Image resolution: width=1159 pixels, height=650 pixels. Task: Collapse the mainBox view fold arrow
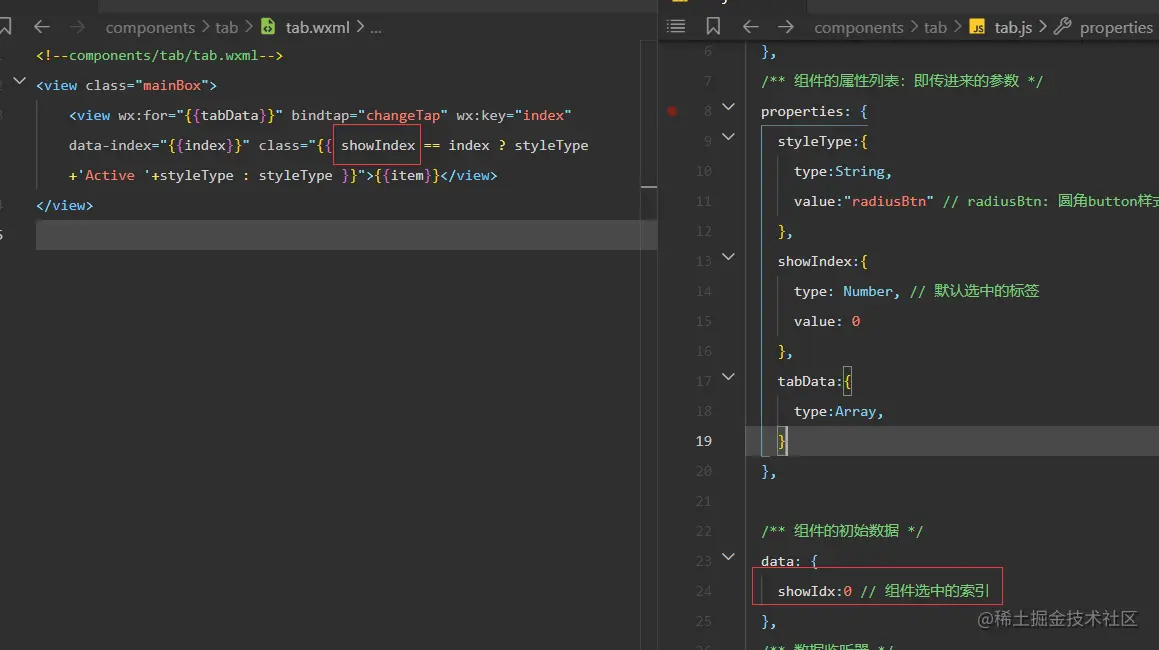click(x=20, y=81)
